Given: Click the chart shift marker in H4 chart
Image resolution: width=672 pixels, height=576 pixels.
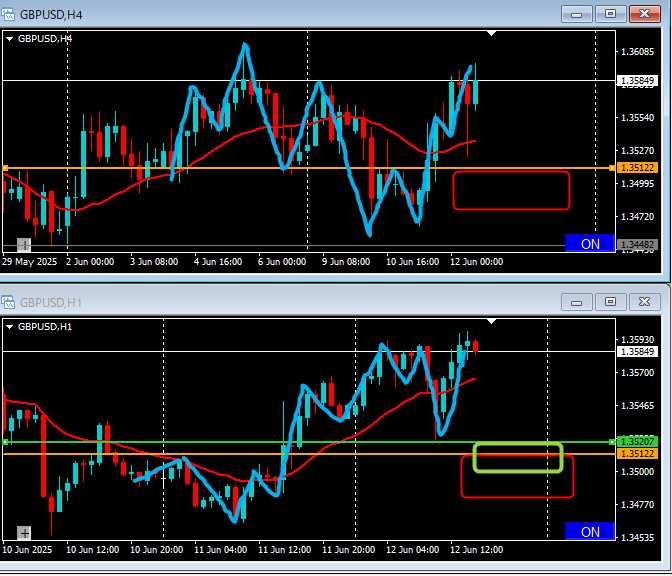Looking at the screenshot, I should tap(492, 33).
